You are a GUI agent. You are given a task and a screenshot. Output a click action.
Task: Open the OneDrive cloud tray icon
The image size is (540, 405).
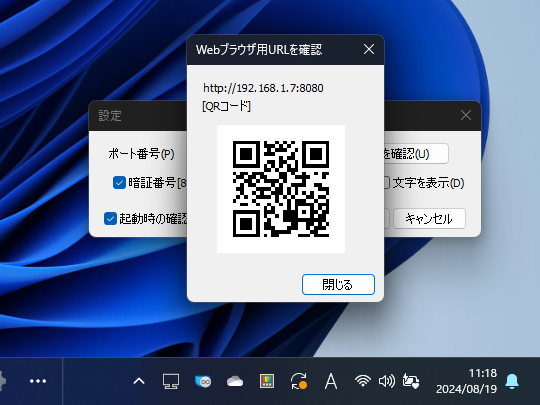point(235,381)
